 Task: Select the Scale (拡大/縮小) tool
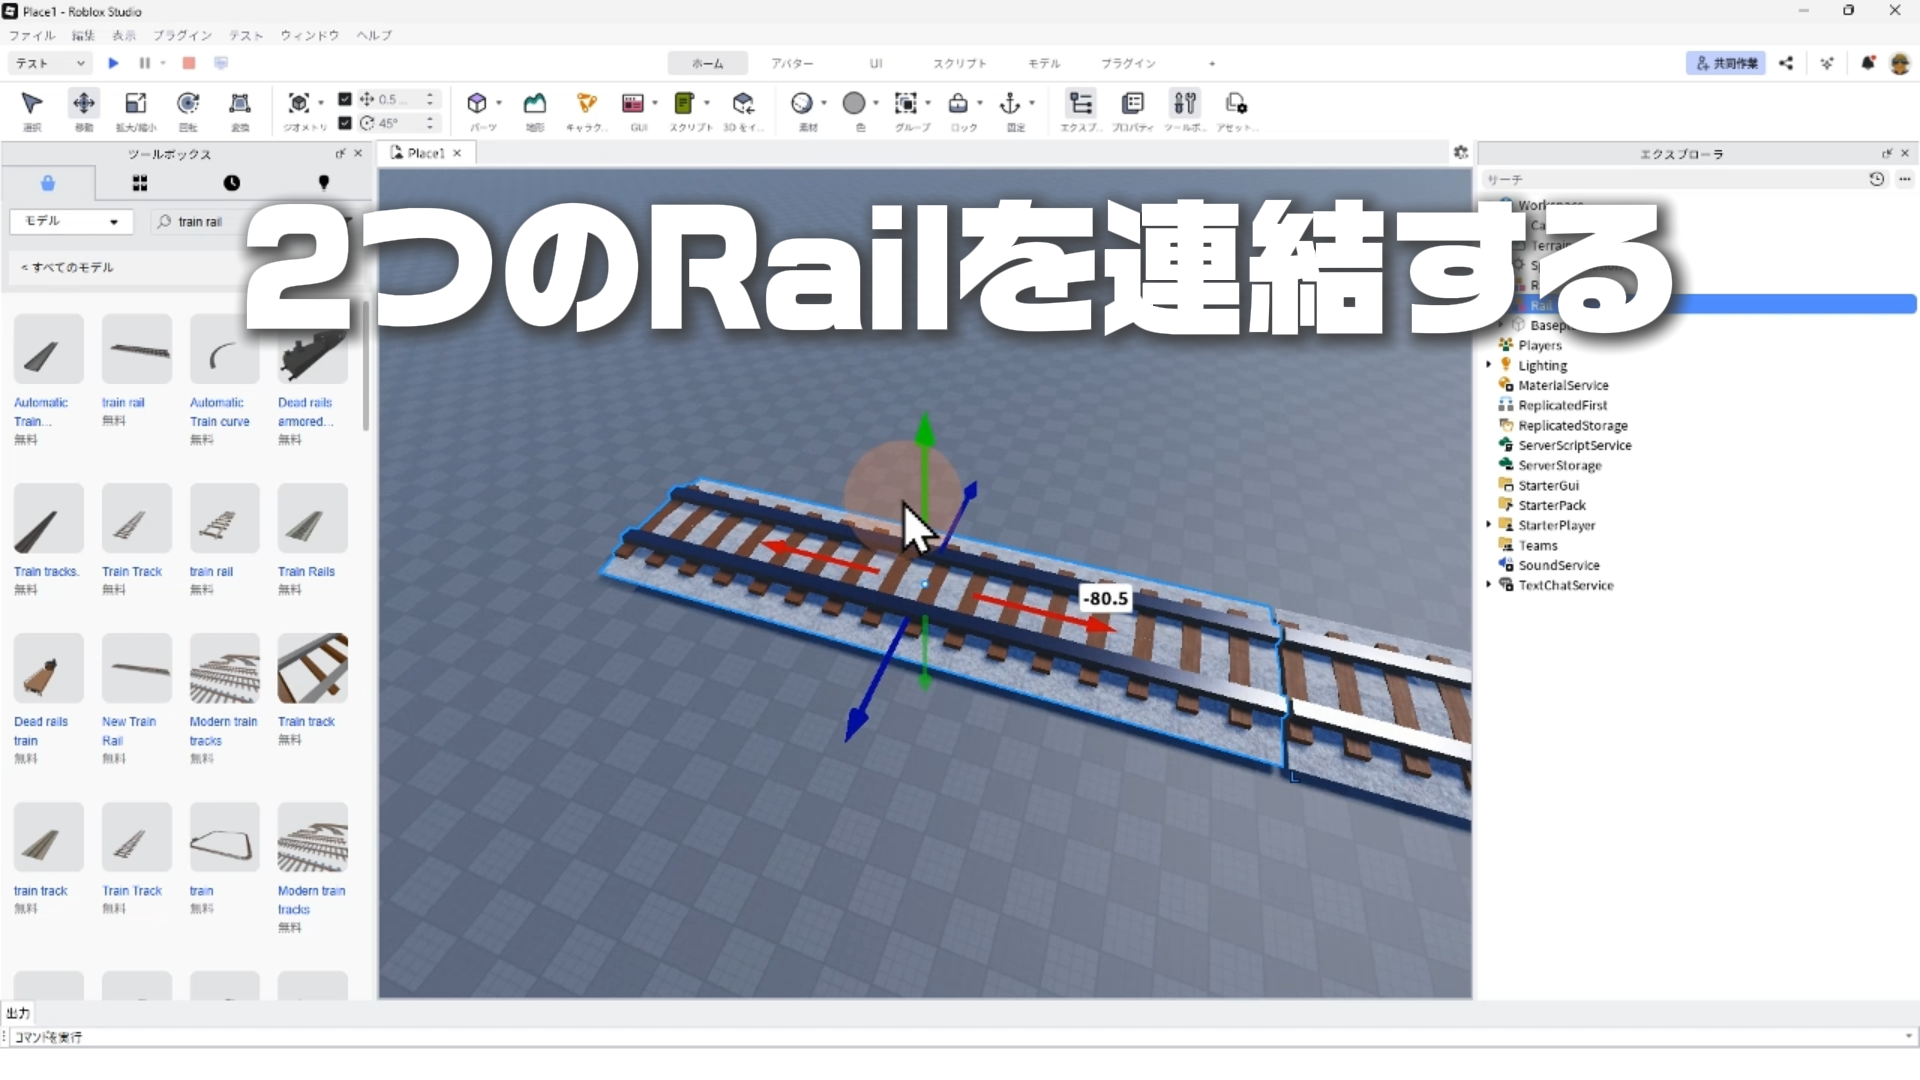pos(135,103)
